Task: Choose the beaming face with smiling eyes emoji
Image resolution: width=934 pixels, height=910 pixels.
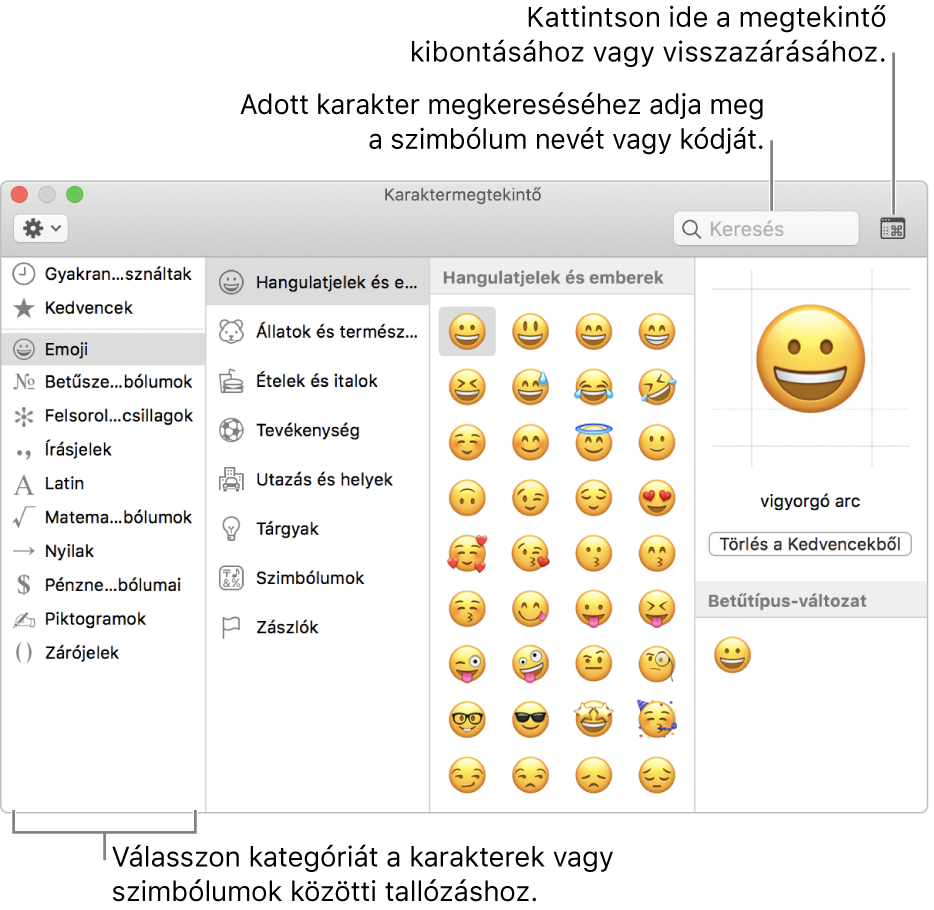Action: coord(657,331)
